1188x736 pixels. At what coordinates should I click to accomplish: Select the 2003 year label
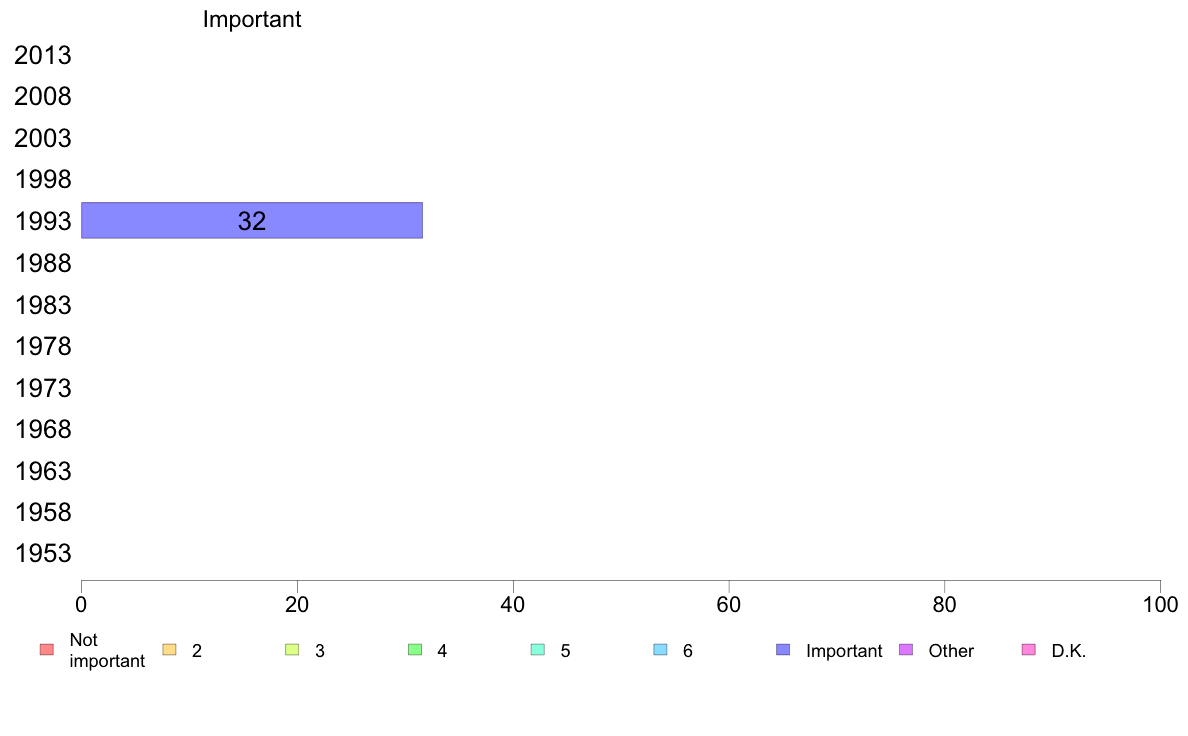coord(43,139)
